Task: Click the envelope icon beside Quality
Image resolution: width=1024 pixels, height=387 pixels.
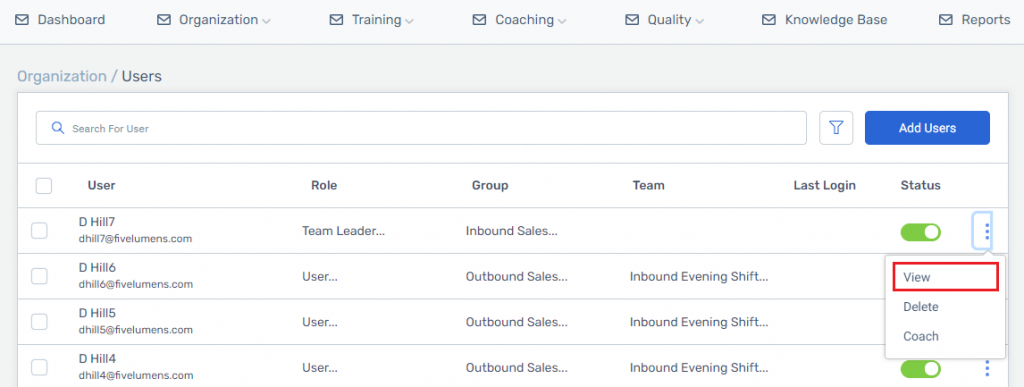Action: 632,20
